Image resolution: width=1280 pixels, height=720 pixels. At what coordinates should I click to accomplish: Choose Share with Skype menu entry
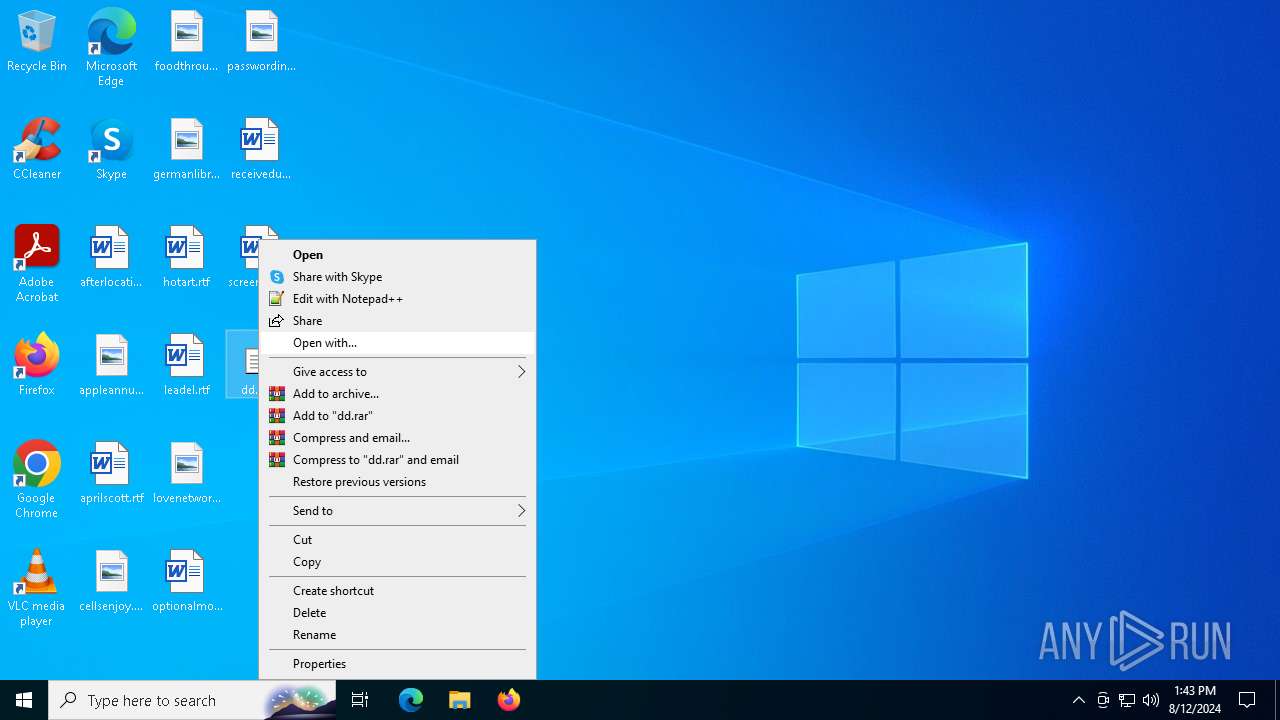point(397,277)
